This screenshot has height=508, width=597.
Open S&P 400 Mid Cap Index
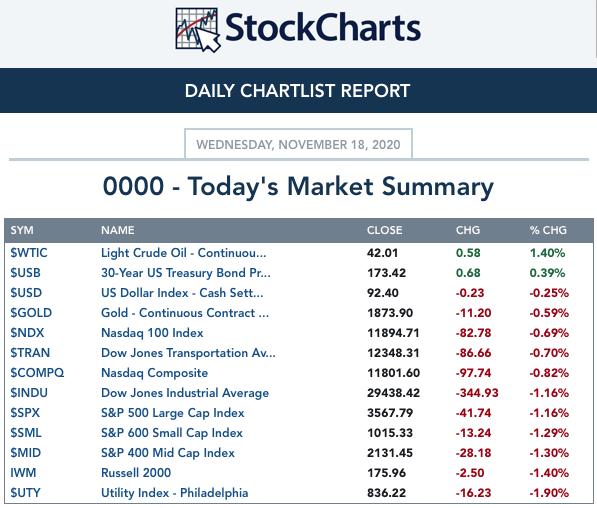tap(168, 453)
